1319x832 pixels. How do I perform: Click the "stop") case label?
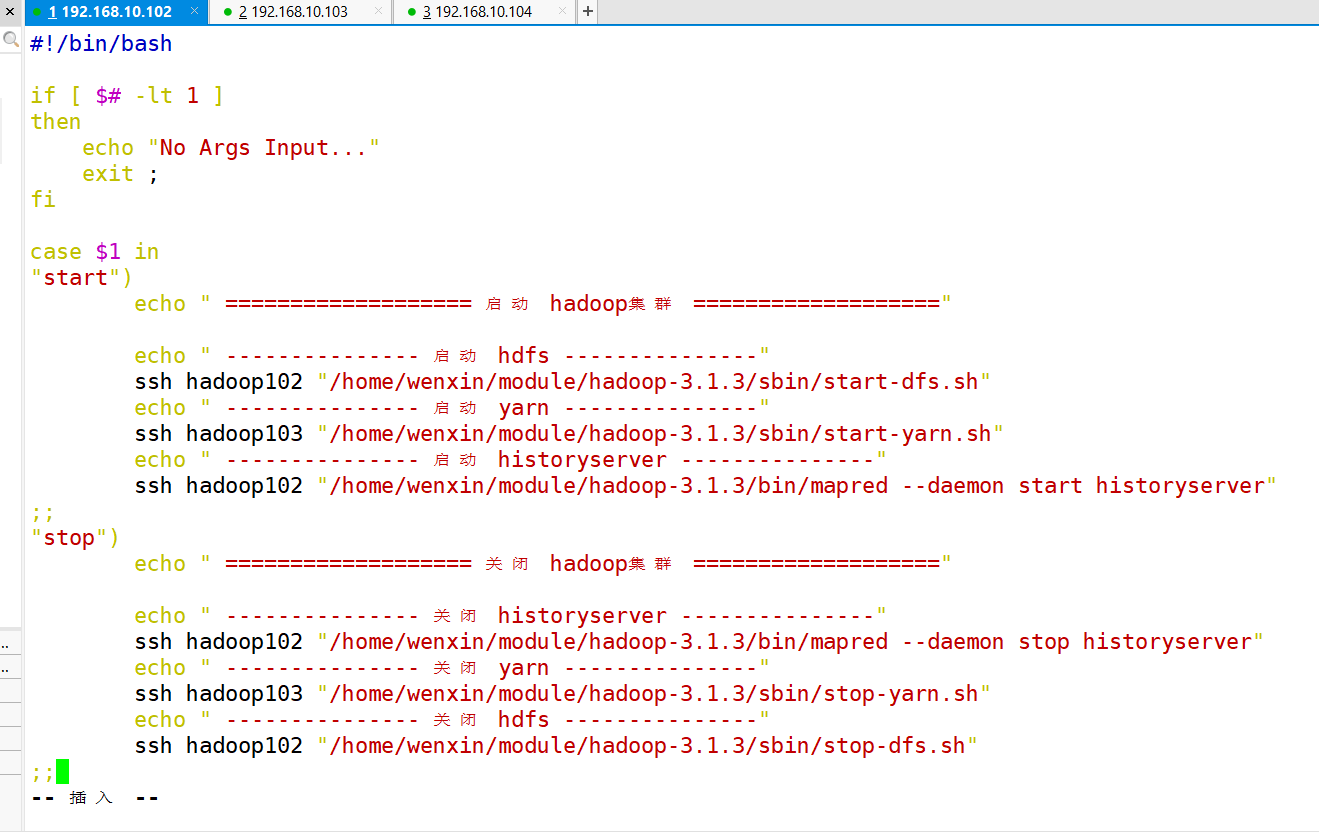[75, 538]
